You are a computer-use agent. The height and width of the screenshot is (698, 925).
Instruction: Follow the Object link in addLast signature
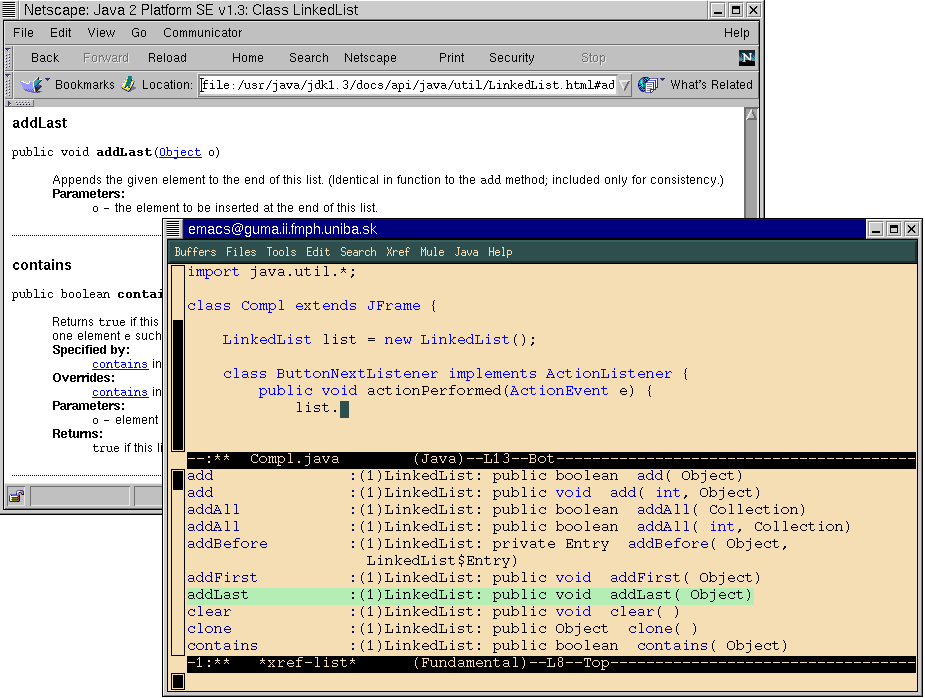180,152
